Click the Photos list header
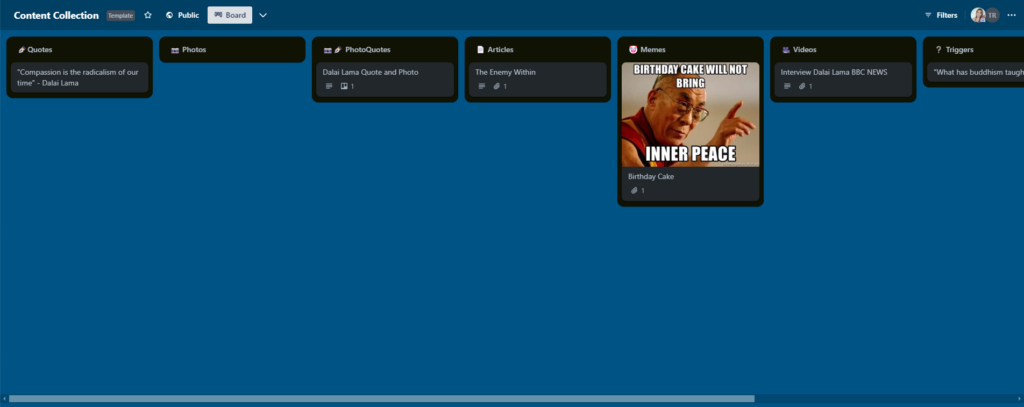 click(194, 50)
